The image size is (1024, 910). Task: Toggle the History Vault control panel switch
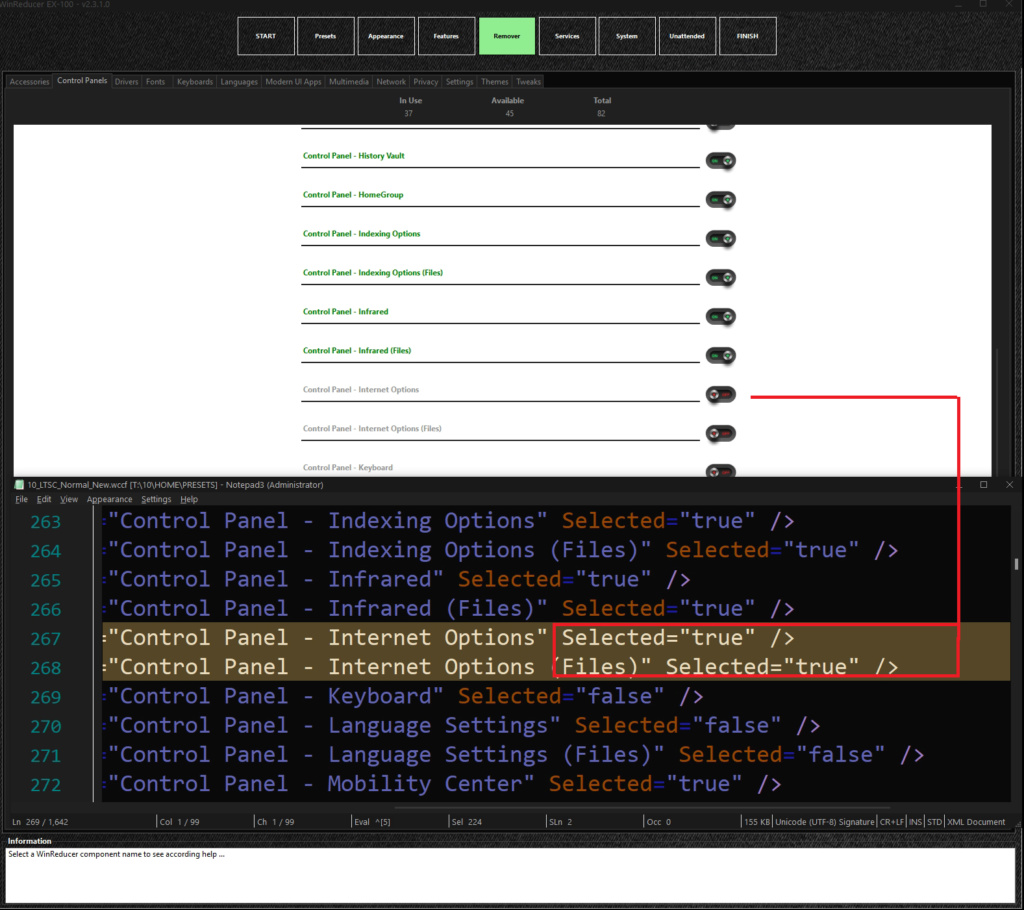coord(720,161)
